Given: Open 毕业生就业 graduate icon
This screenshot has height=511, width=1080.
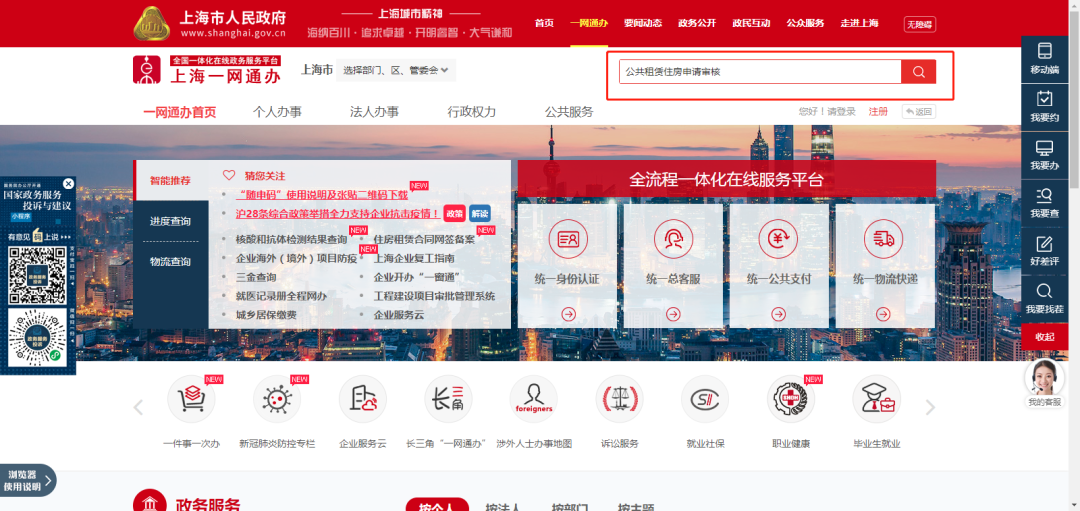Looking at the screenshot, I should (x=876, y=399).
